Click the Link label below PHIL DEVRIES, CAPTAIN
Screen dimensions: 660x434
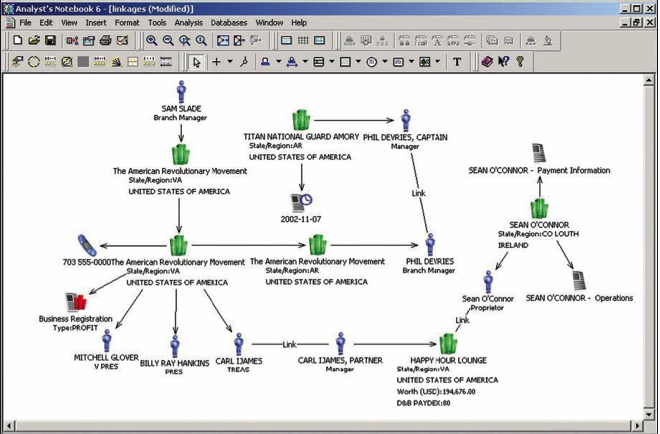[x=418, y=193]
